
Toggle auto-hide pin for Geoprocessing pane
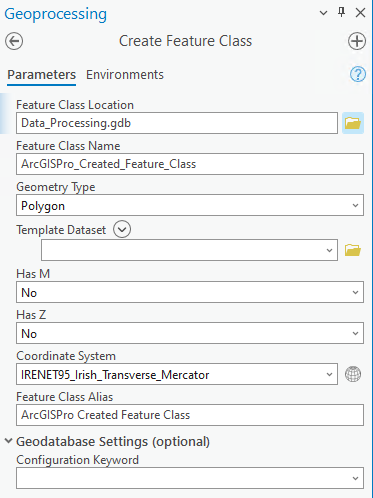click(341, 13)
